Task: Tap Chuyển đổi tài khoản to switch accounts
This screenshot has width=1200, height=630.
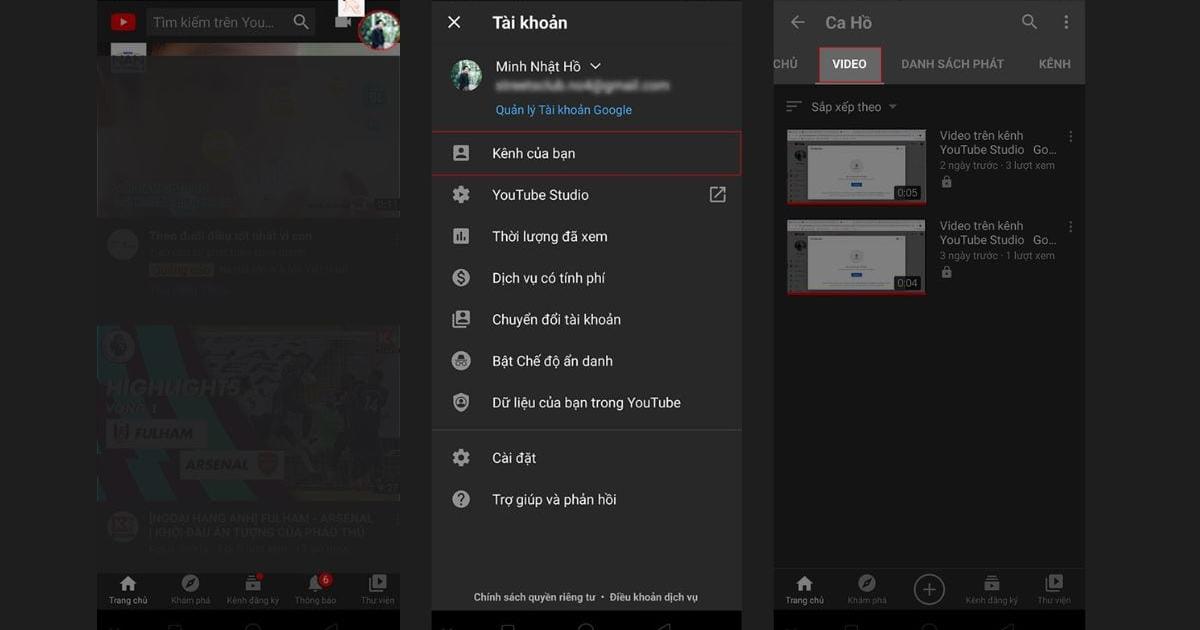Action: 553,319
